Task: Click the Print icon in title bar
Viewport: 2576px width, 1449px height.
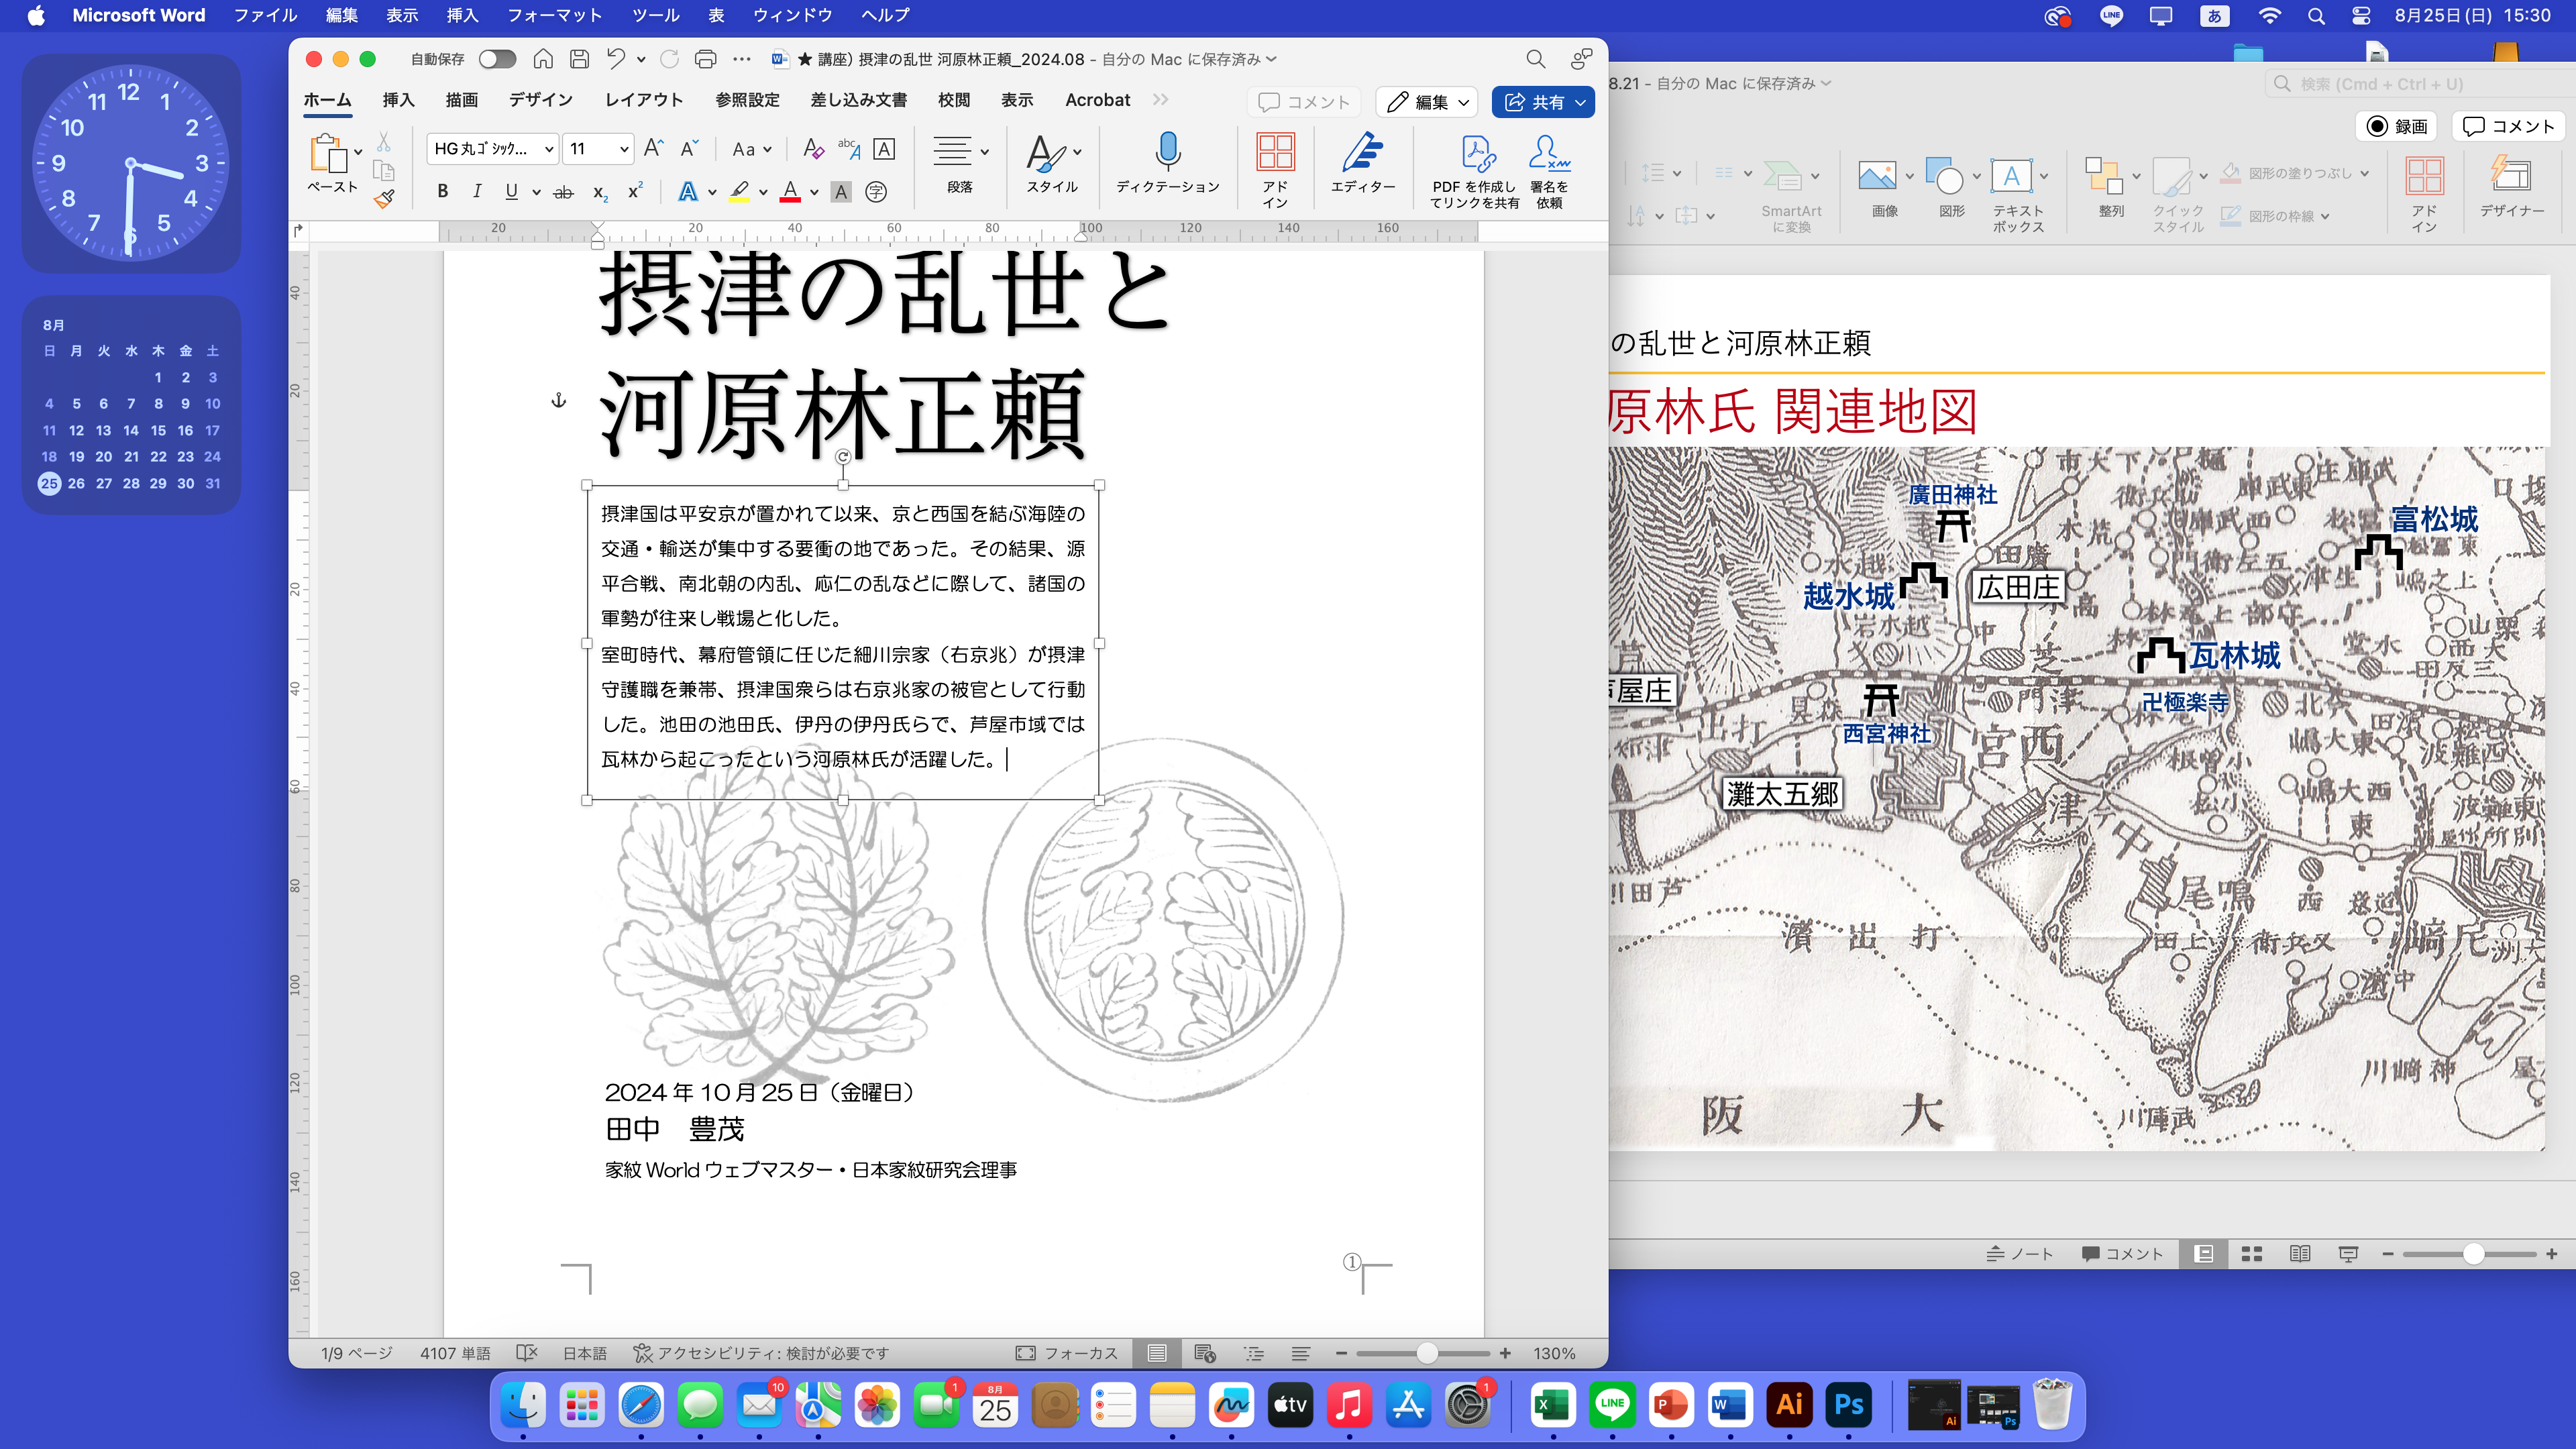Action: point(705,59)
